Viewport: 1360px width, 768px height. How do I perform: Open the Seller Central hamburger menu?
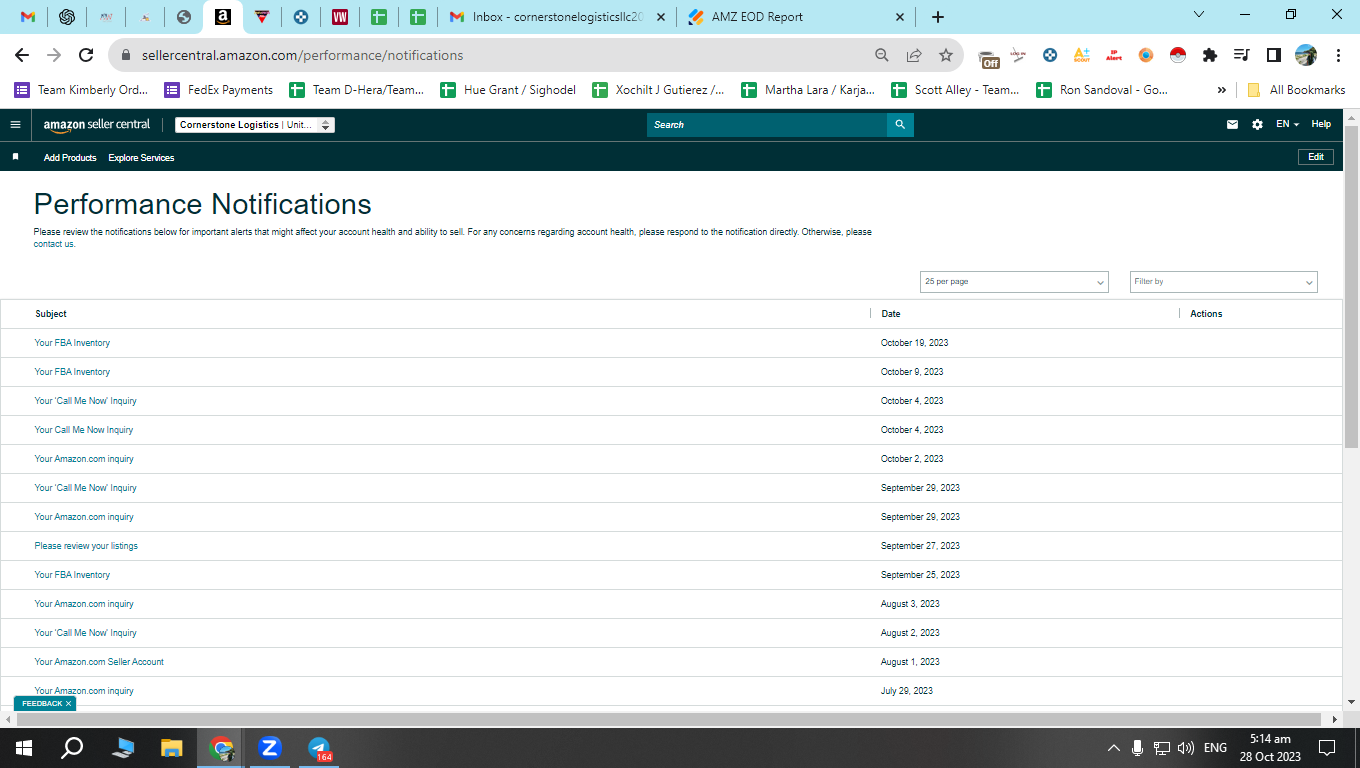point(15,125)
